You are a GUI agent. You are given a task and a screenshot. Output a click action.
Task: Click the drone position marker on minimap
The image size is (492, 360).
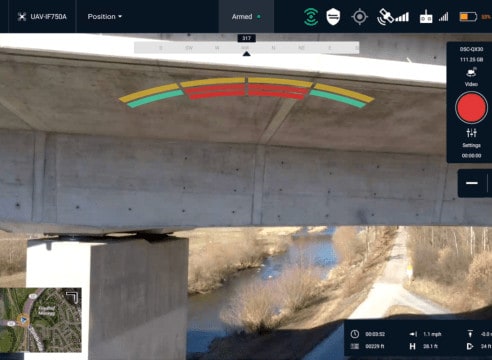[x=23, y=321]
